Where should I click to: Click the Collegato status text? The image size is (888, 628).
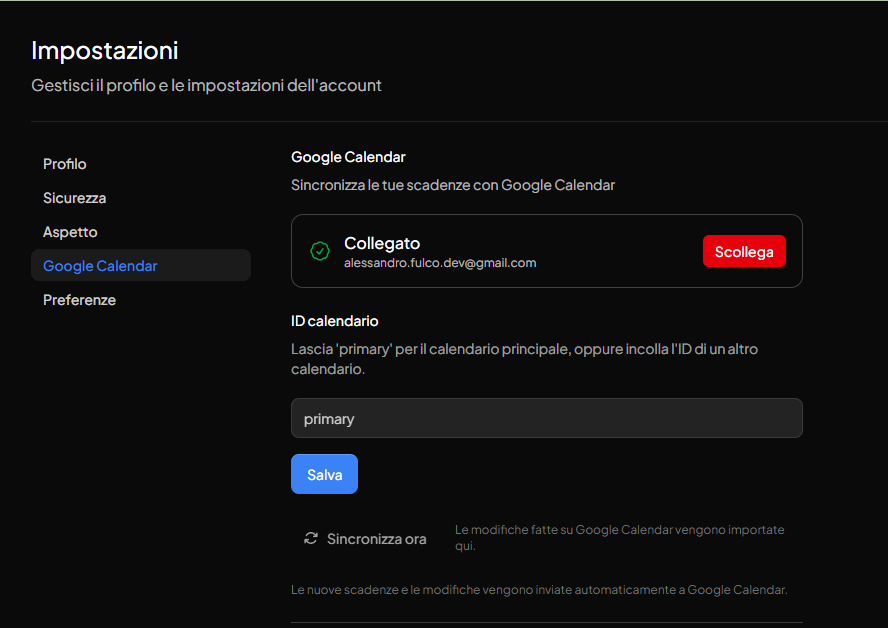coord(382,243)
